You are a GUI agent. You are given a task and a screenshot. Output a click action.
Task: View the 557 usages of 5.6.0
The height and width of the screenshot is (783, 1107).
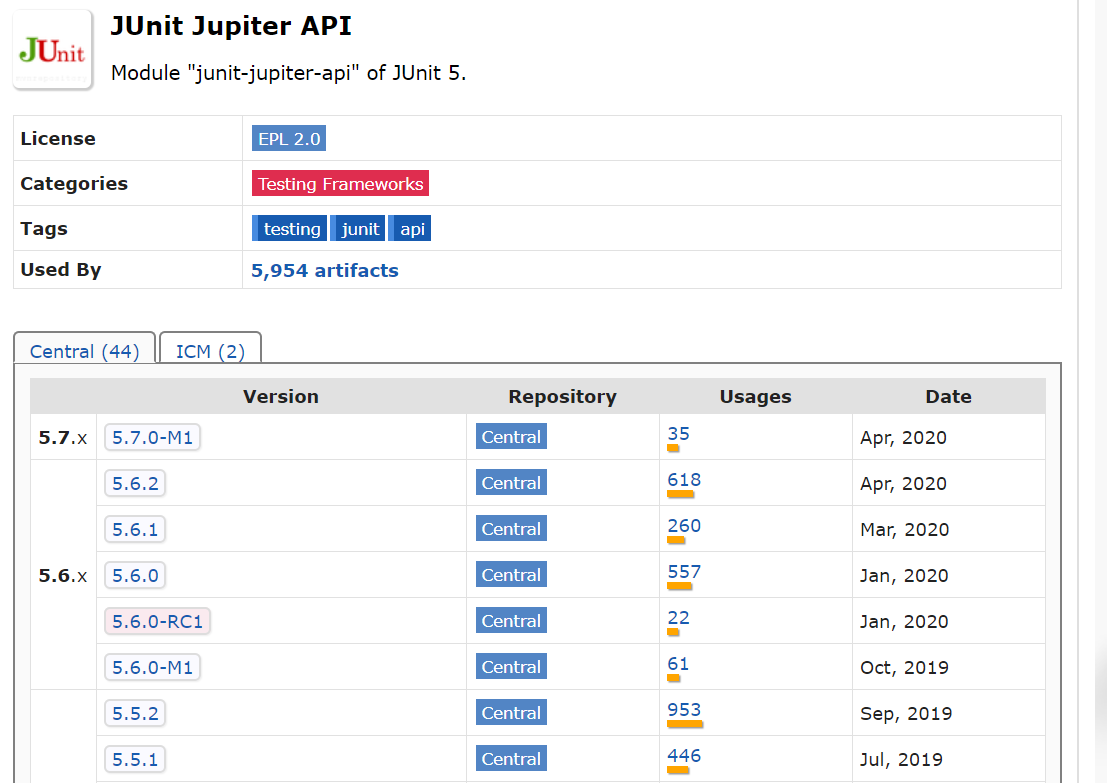click(684, 572)
